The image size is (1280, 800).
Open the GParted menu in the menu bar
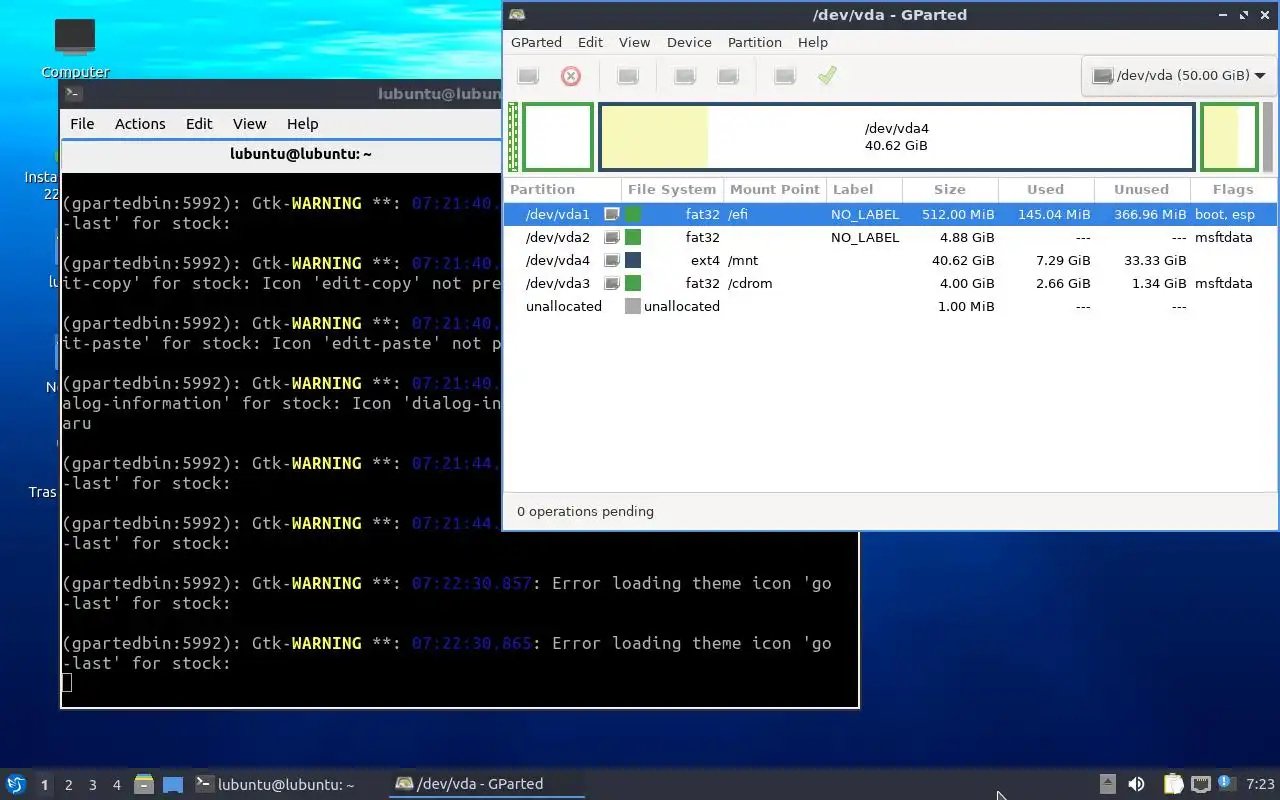(x=536, y=42)
